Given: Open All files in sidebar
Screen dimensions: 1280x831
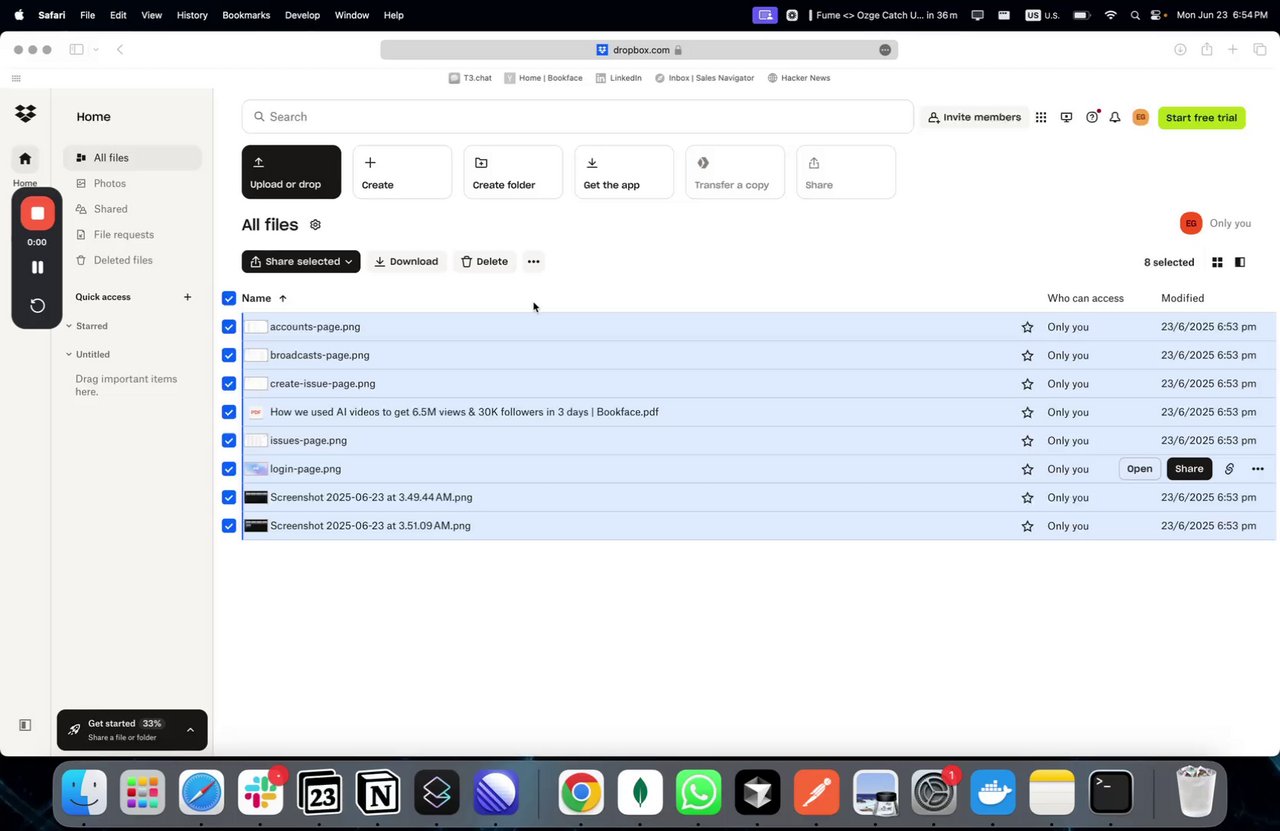Looking at the screenshot, I should (132, 158).
